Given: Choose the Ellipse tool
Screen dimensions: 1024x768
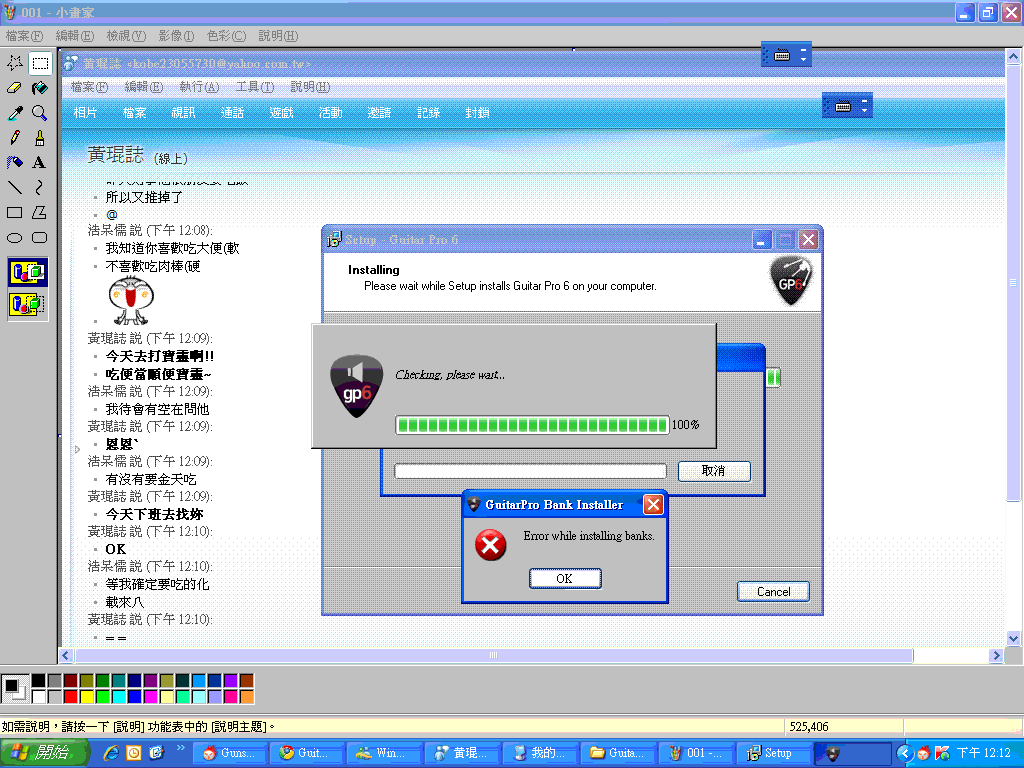Looking at the screenshot, I should 15,238.
